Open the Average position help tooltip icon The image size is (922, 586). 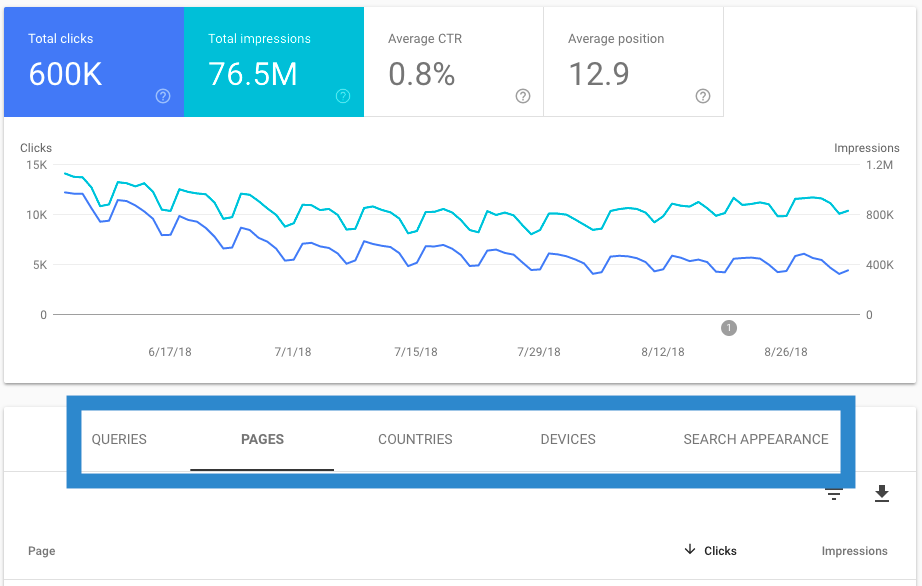coord(702,96)
